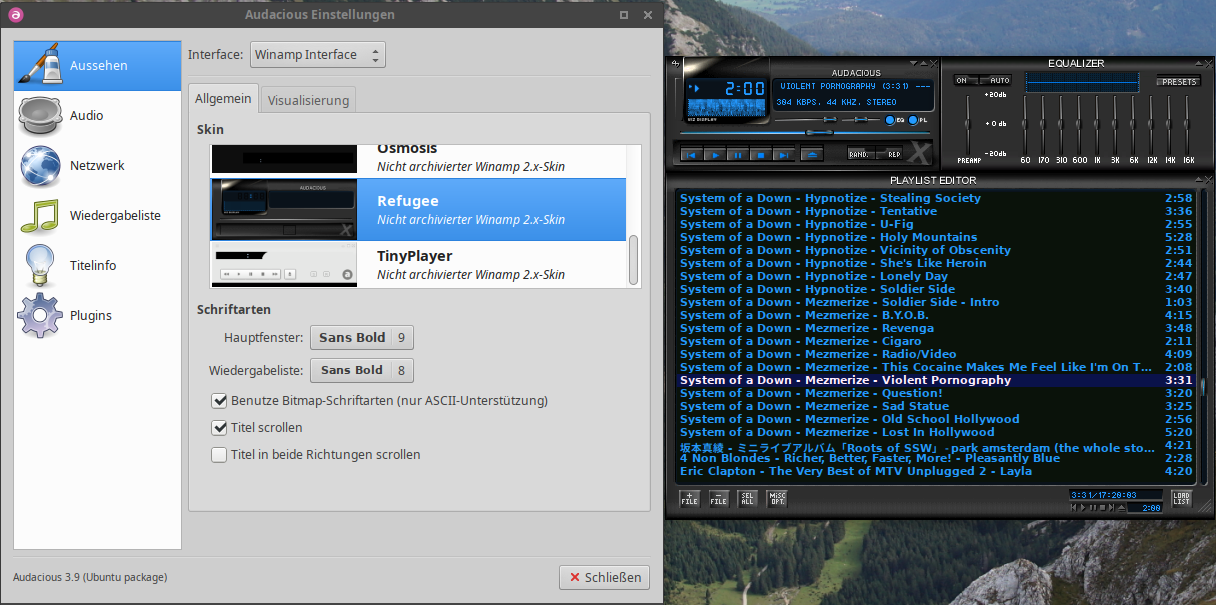The image size is (1216, 605).
Task: Click SEL ALL button in playlist editor
Action: 747,498
